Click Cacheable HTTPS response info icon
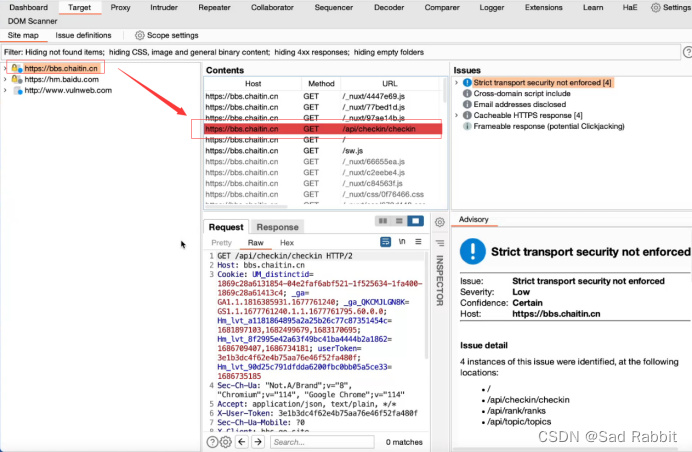The height and width of the screenshot is (452, 692). 467,115
